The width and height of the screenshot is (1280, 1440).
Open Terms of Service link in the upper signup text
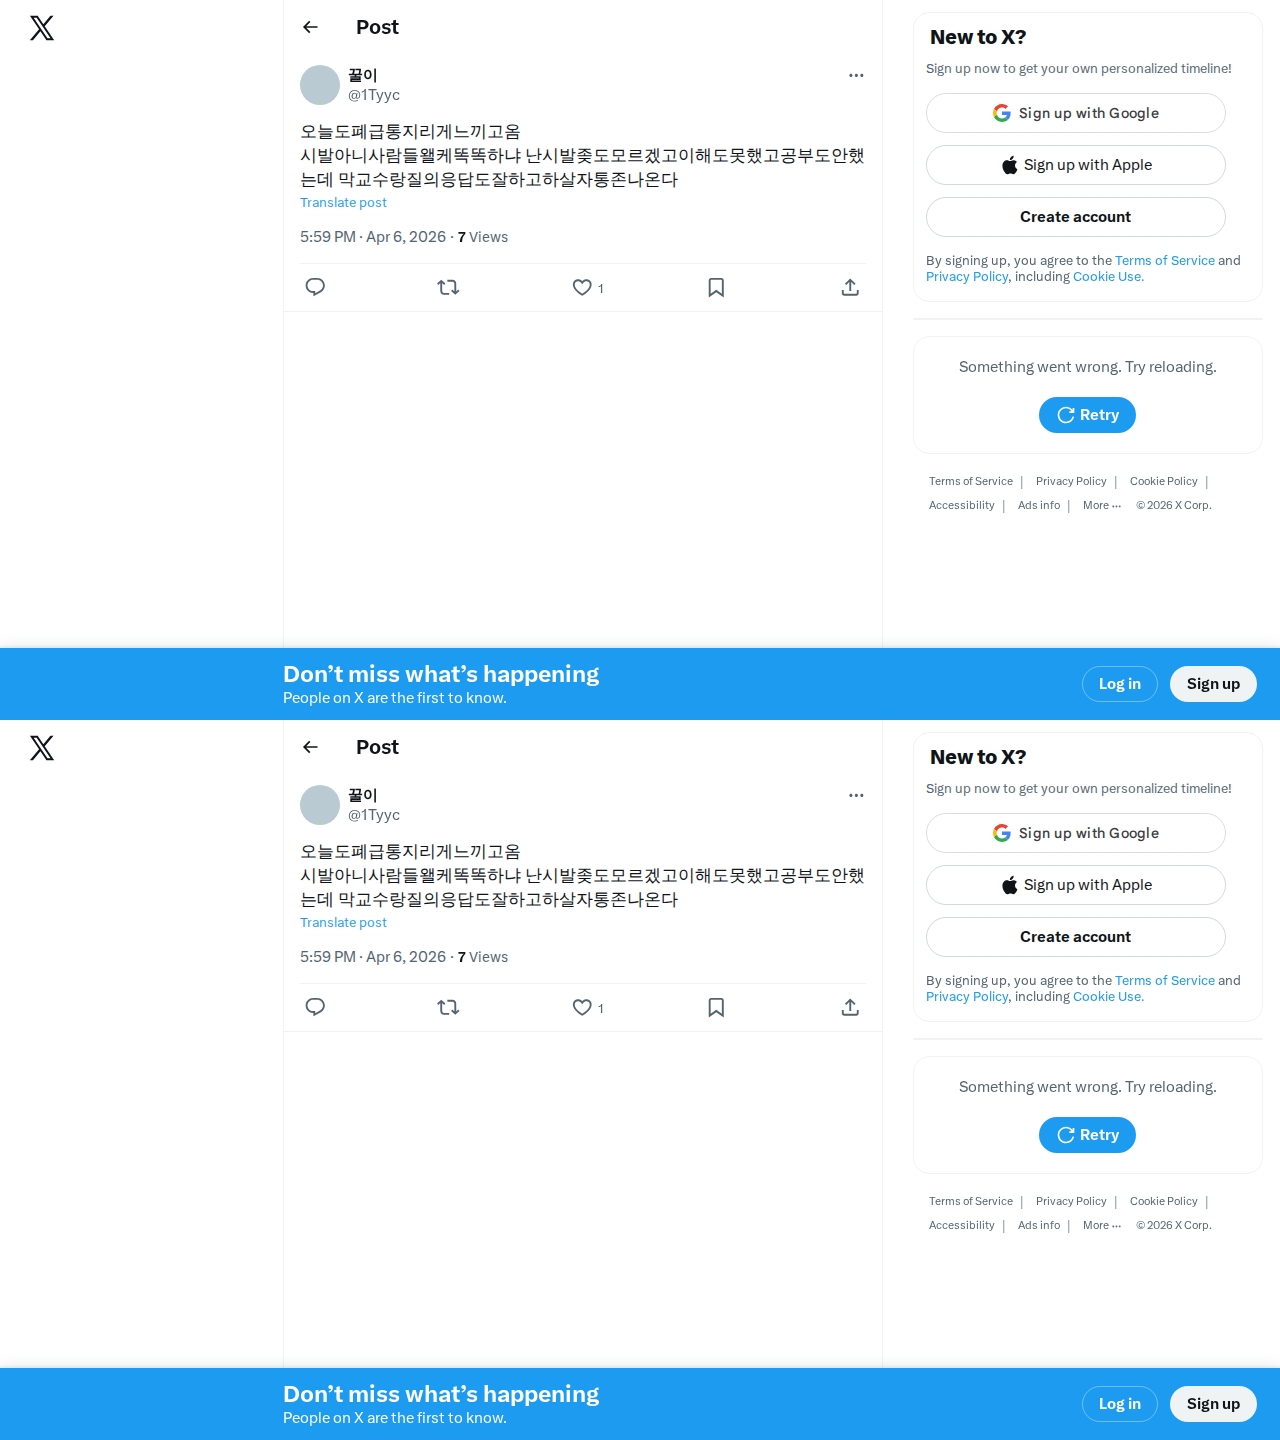1165,260
